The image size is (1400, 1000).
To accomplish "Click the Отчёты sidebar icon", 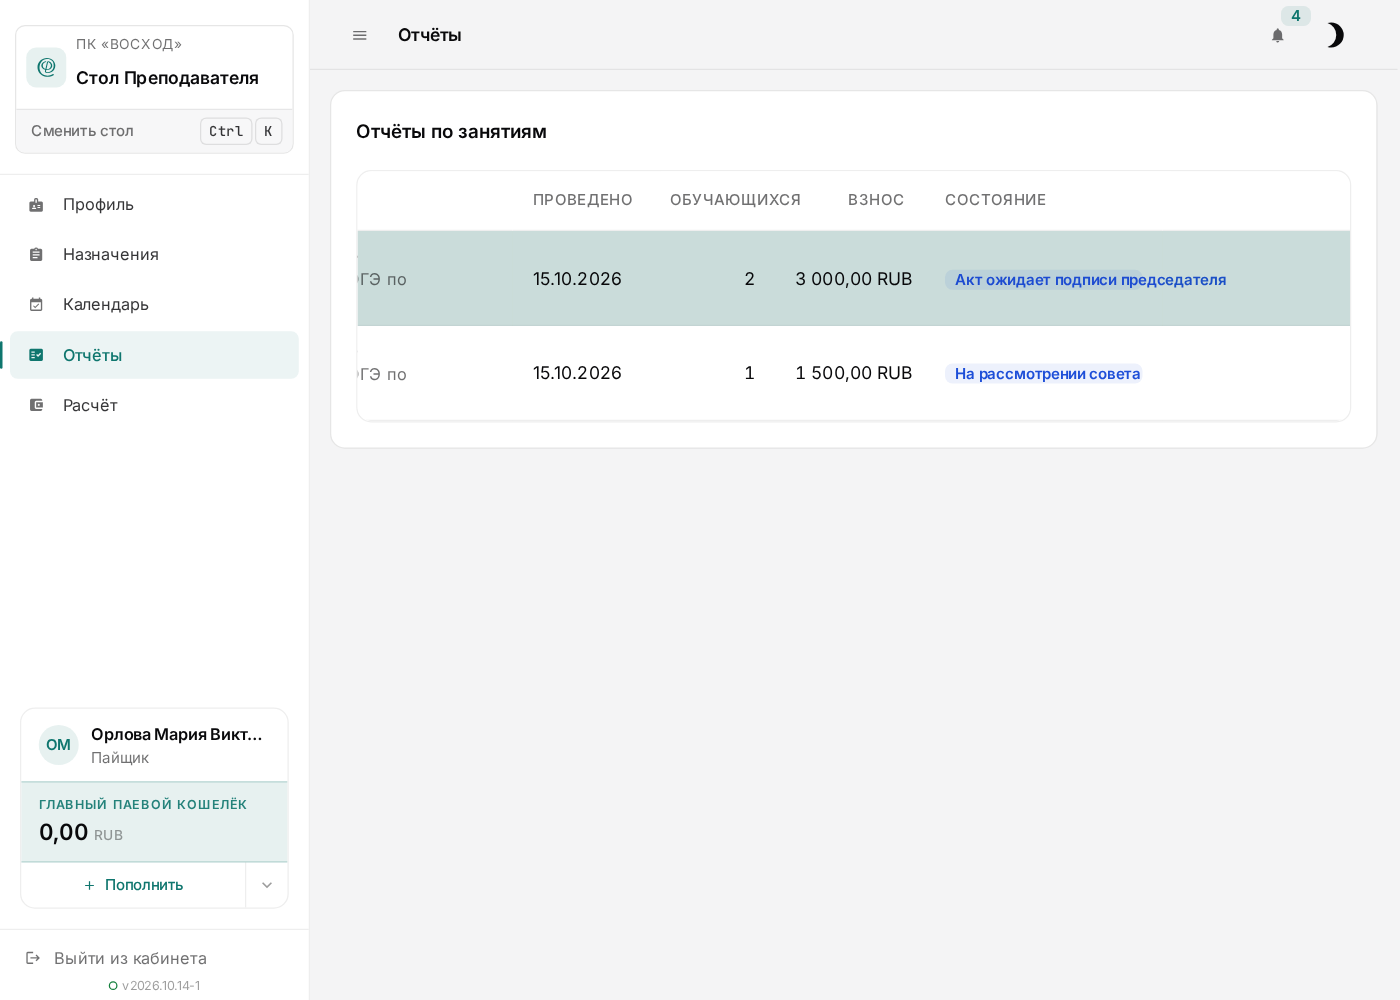I will (x=36, y=355).
